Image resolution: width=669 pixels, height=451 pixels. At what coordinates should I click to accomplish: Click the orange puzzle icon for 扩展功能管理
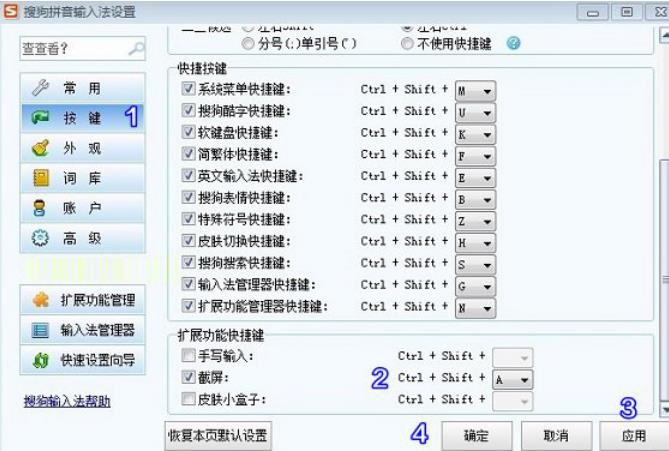(41, 300)
